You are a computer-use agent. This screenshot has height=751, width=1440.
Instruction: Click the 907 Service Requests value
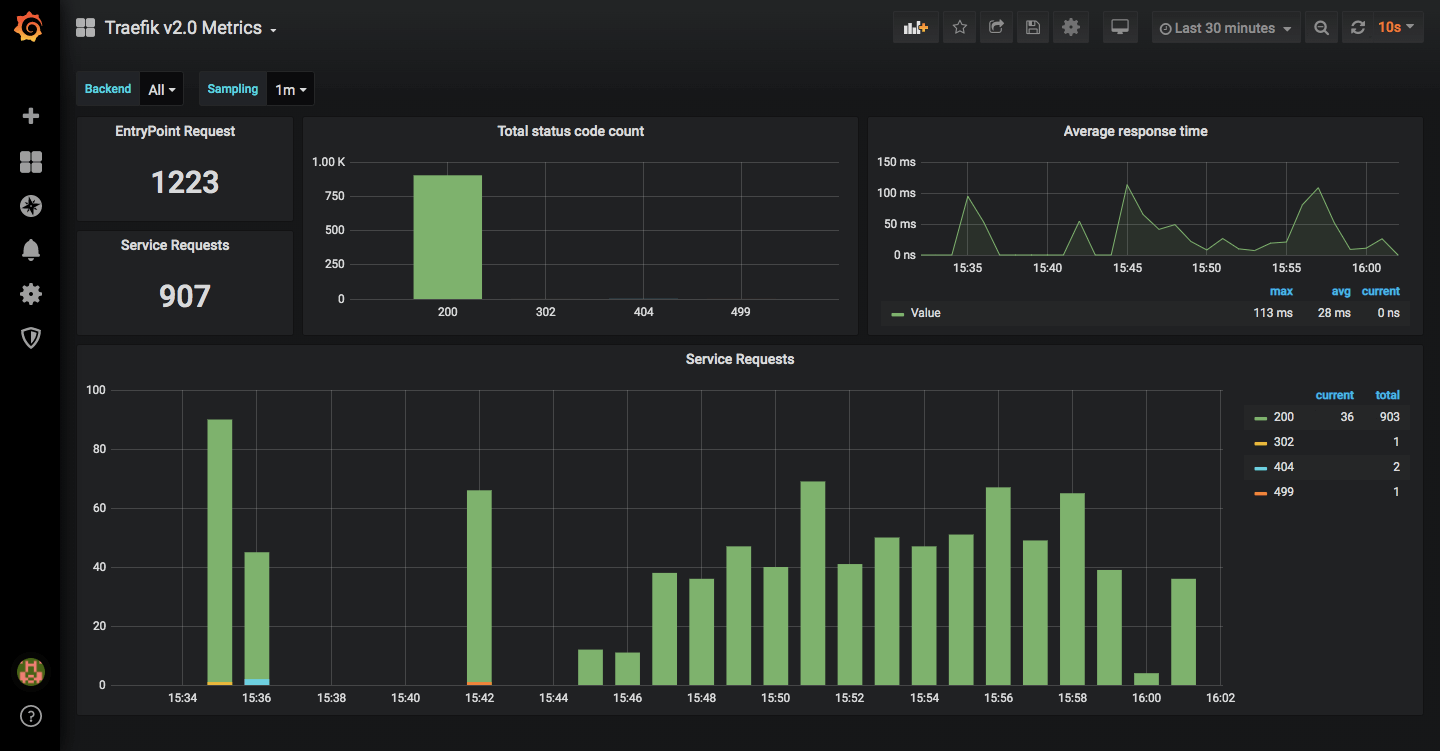185,296
